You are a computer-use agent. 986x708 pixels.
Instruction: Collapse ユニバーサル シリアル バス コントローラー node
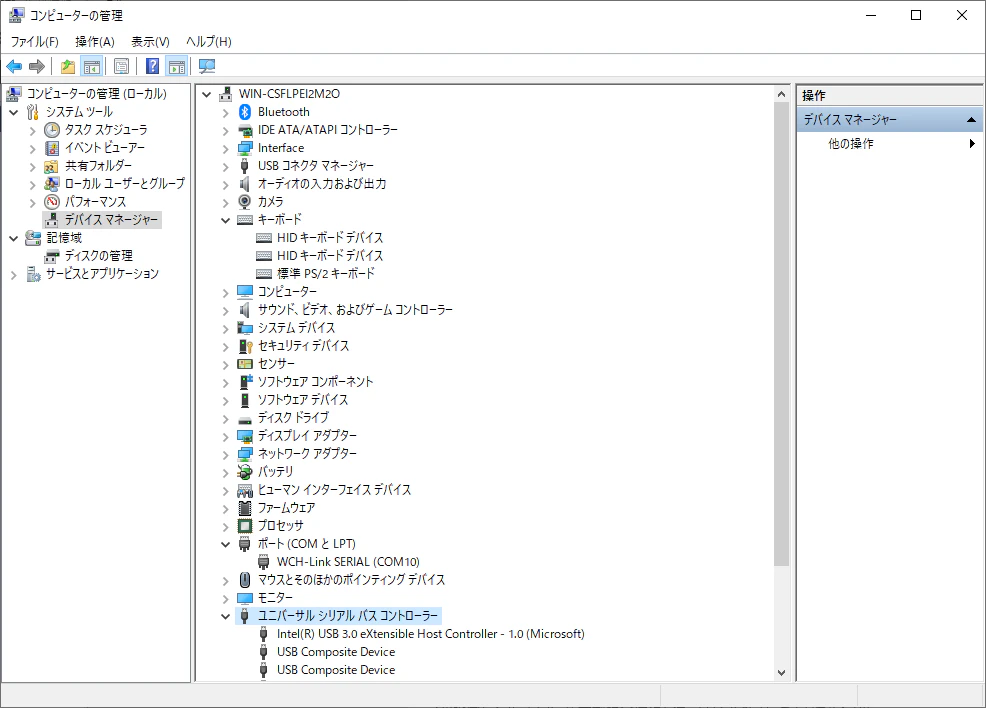tap(225, 616)
